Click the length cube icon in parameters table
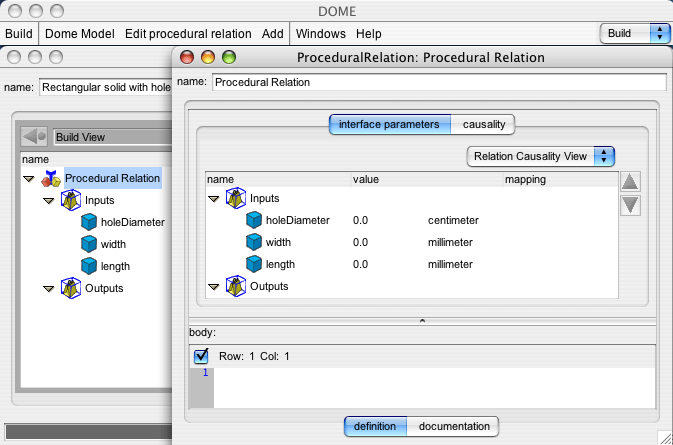This screenshot has width=673, height=445. click(254, 264)
